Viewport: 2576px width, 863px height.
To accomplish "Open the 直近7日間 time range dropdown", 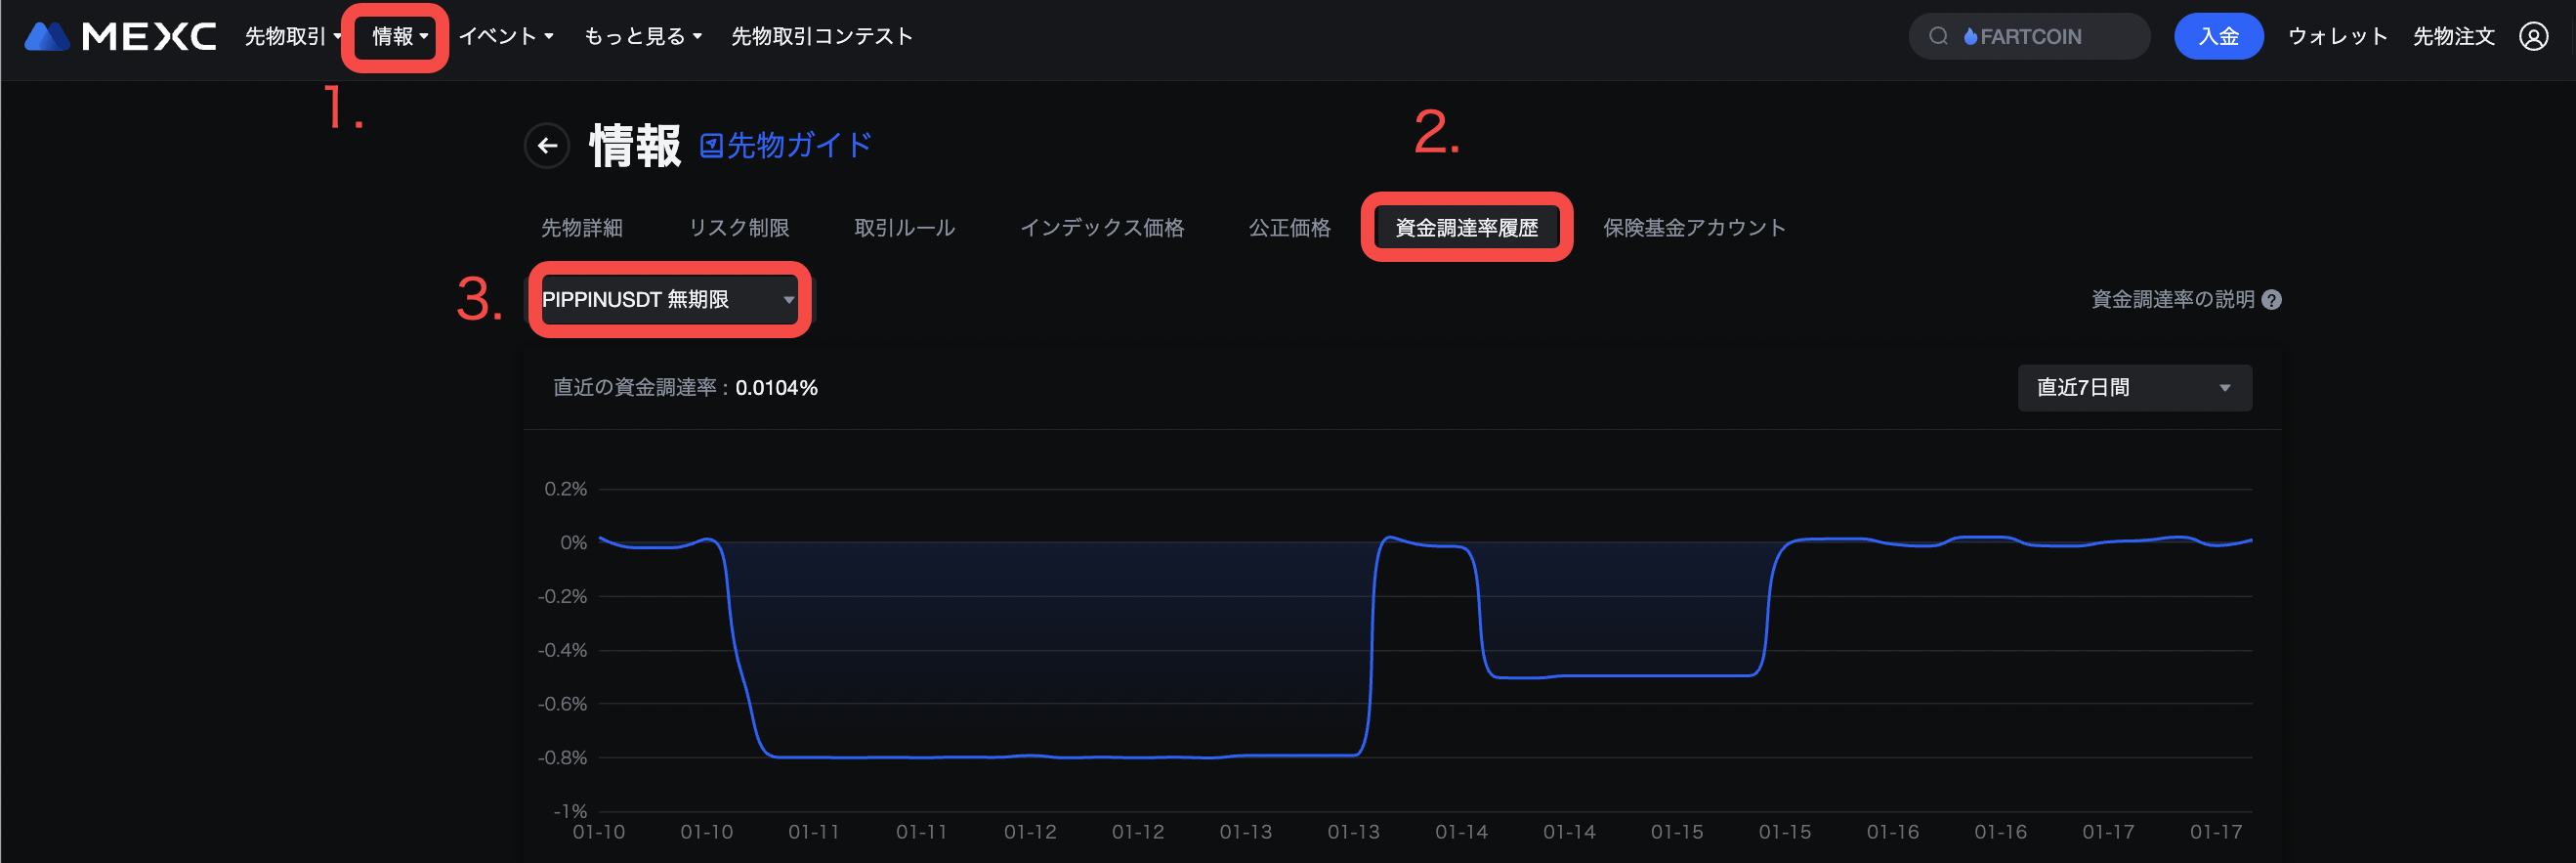I will (2133, 388).
